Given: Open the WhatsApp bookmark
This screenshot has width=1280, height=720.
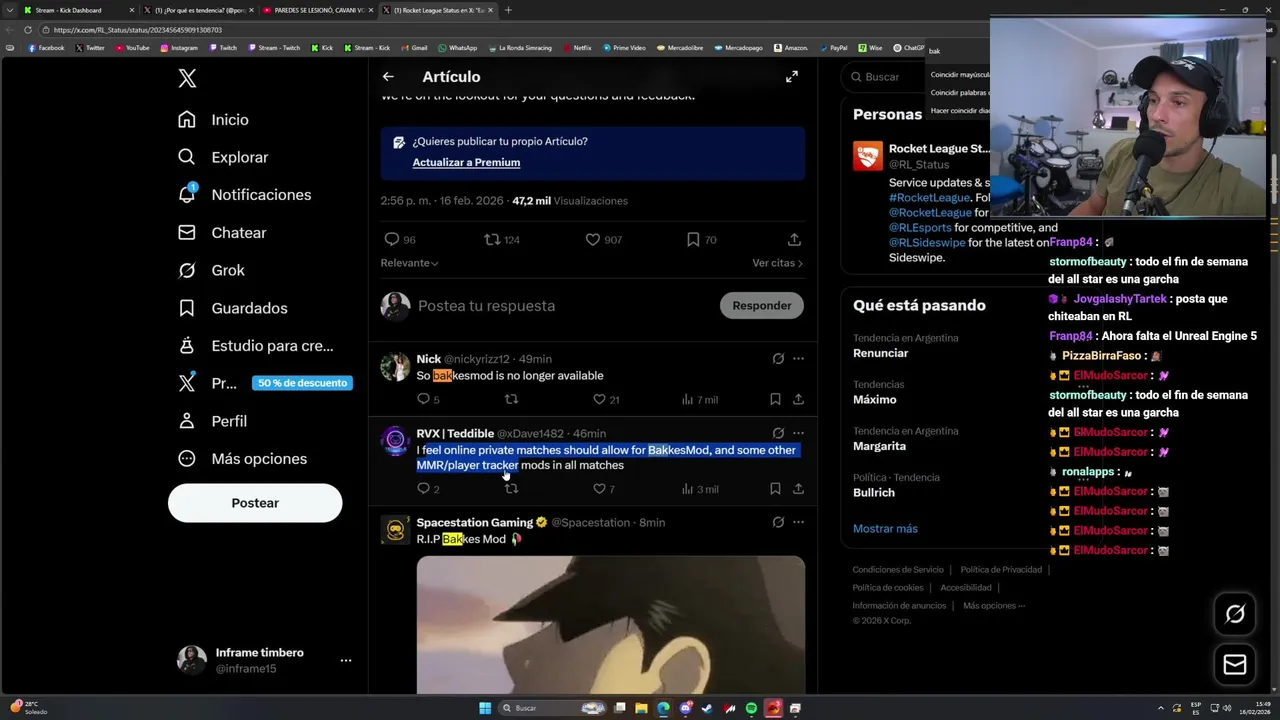Looking at the screenshot, I should (x=458, y=48).
